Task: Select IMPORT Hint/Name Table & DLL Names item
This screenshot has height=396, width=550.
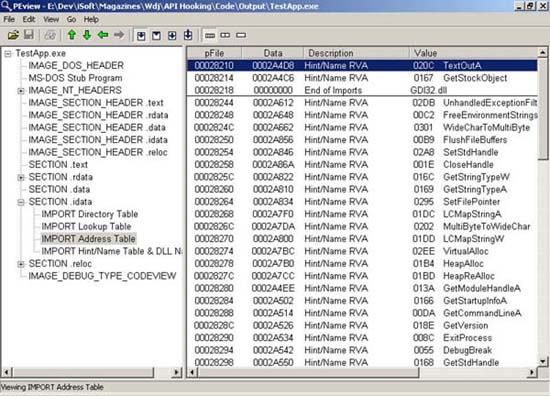Action: [112, 251]
